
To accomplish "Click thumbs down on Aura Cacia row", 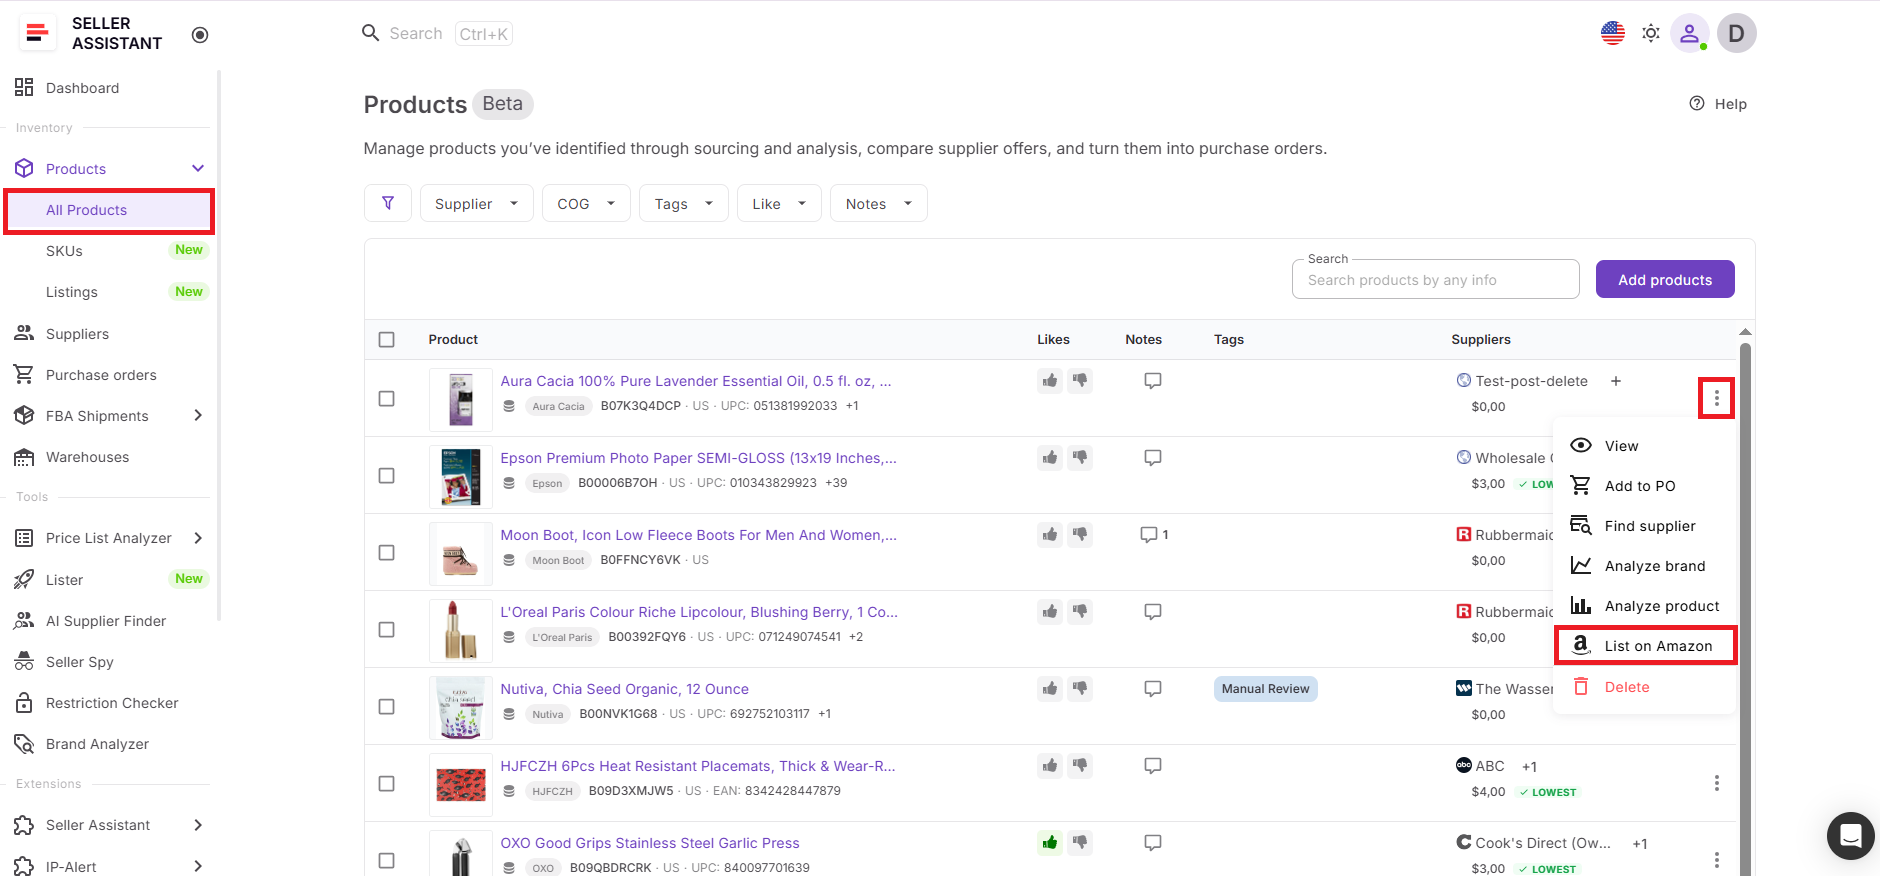I will (x=1080, y=380).
